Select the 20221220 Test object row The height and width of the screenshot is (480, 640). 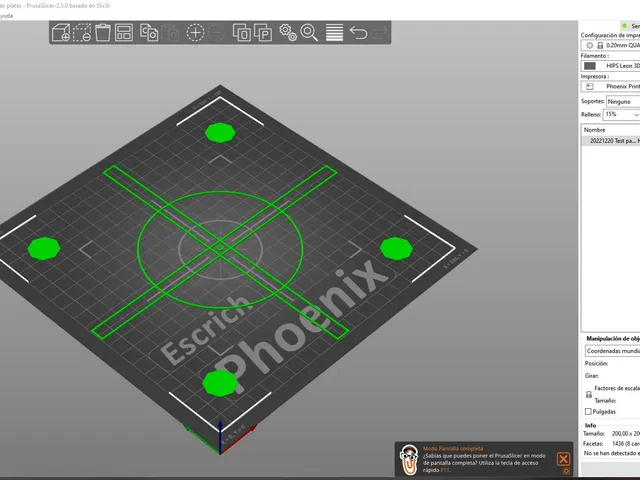click(611, 141)
